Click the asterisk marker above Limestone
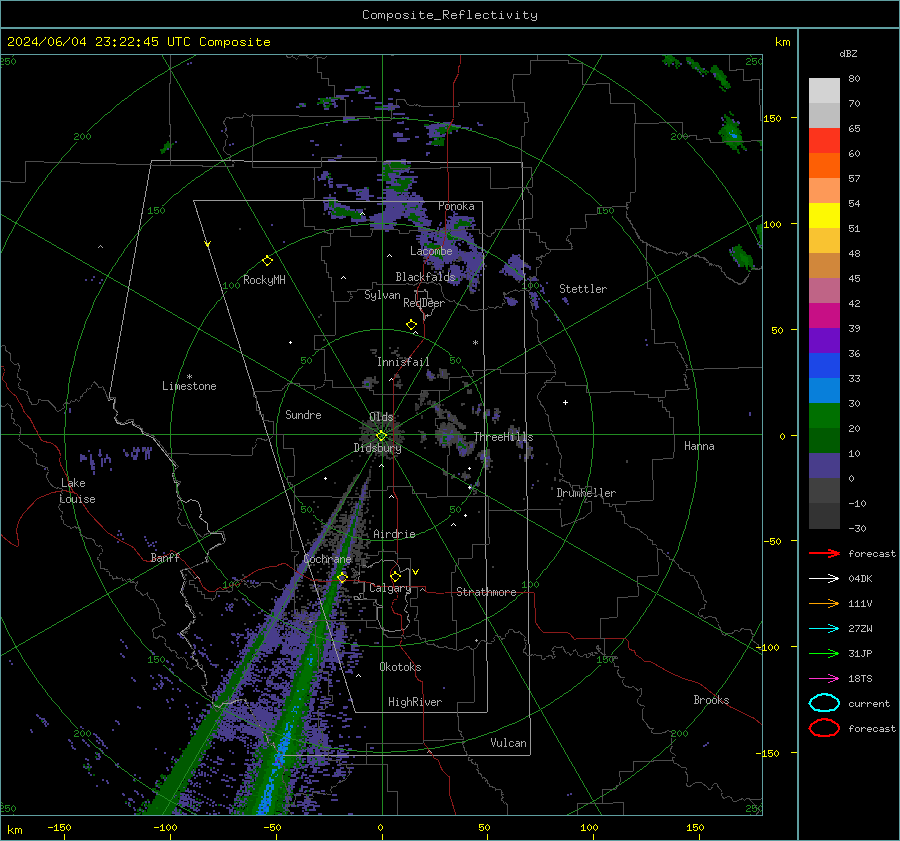The width and height of the screenshot is (900, 841). tap(189, 377)
